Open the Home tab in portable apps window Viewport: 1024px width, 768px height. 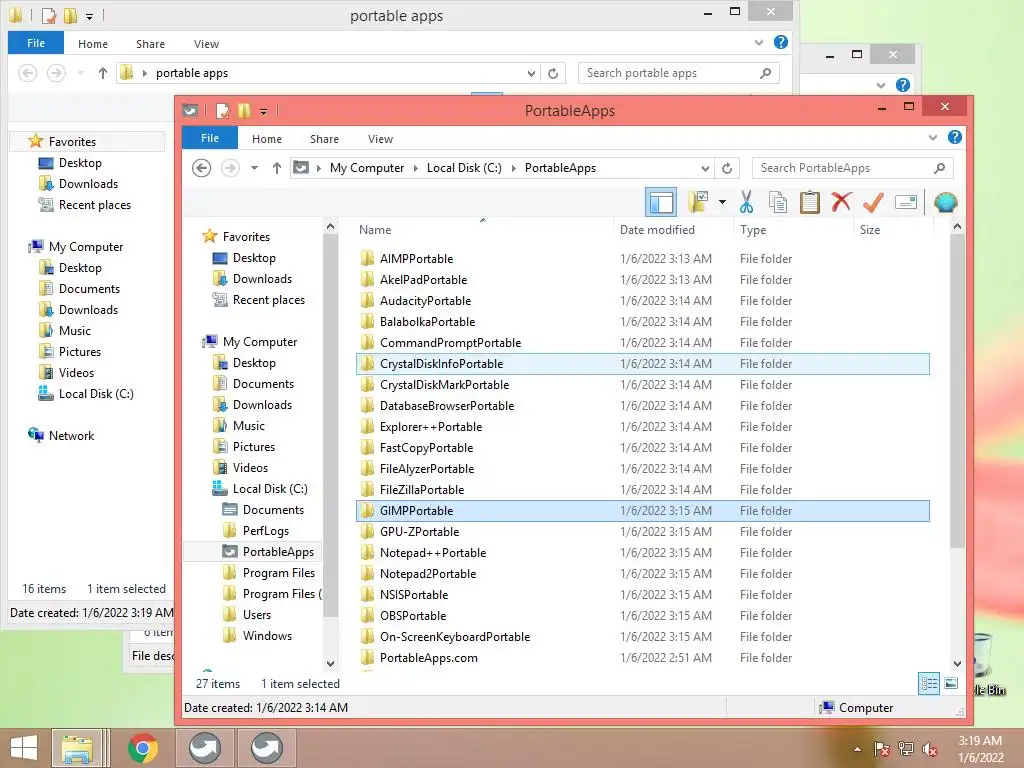pos(93,44)
